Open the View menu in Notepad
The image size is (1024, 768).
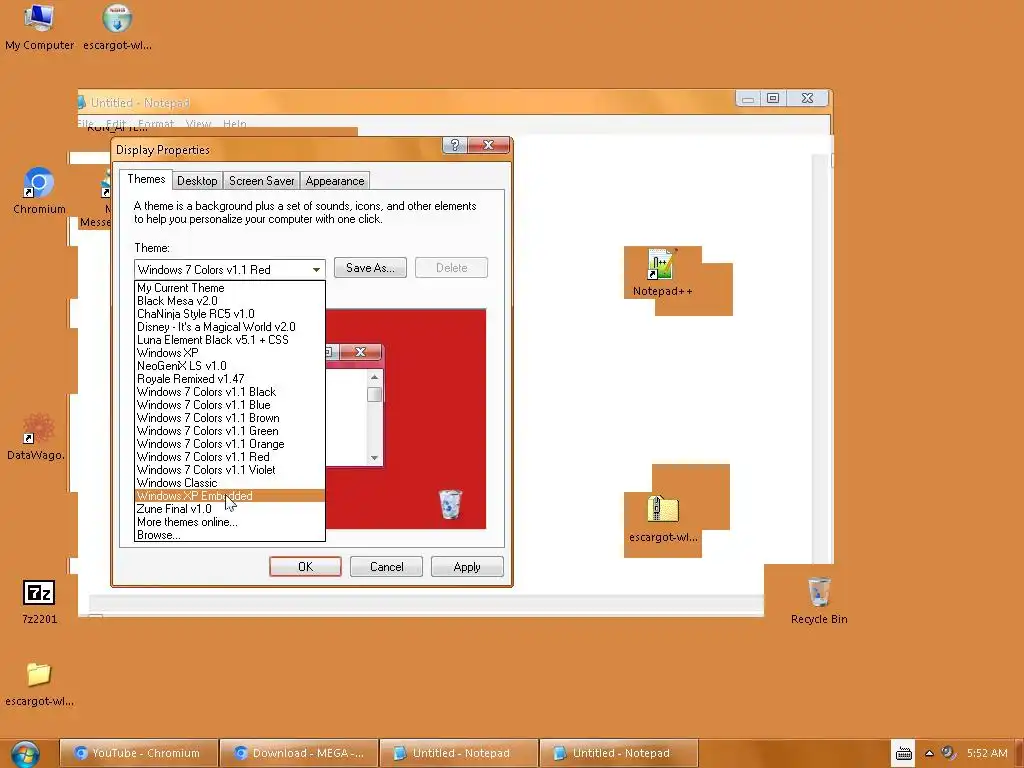(198, 123)
